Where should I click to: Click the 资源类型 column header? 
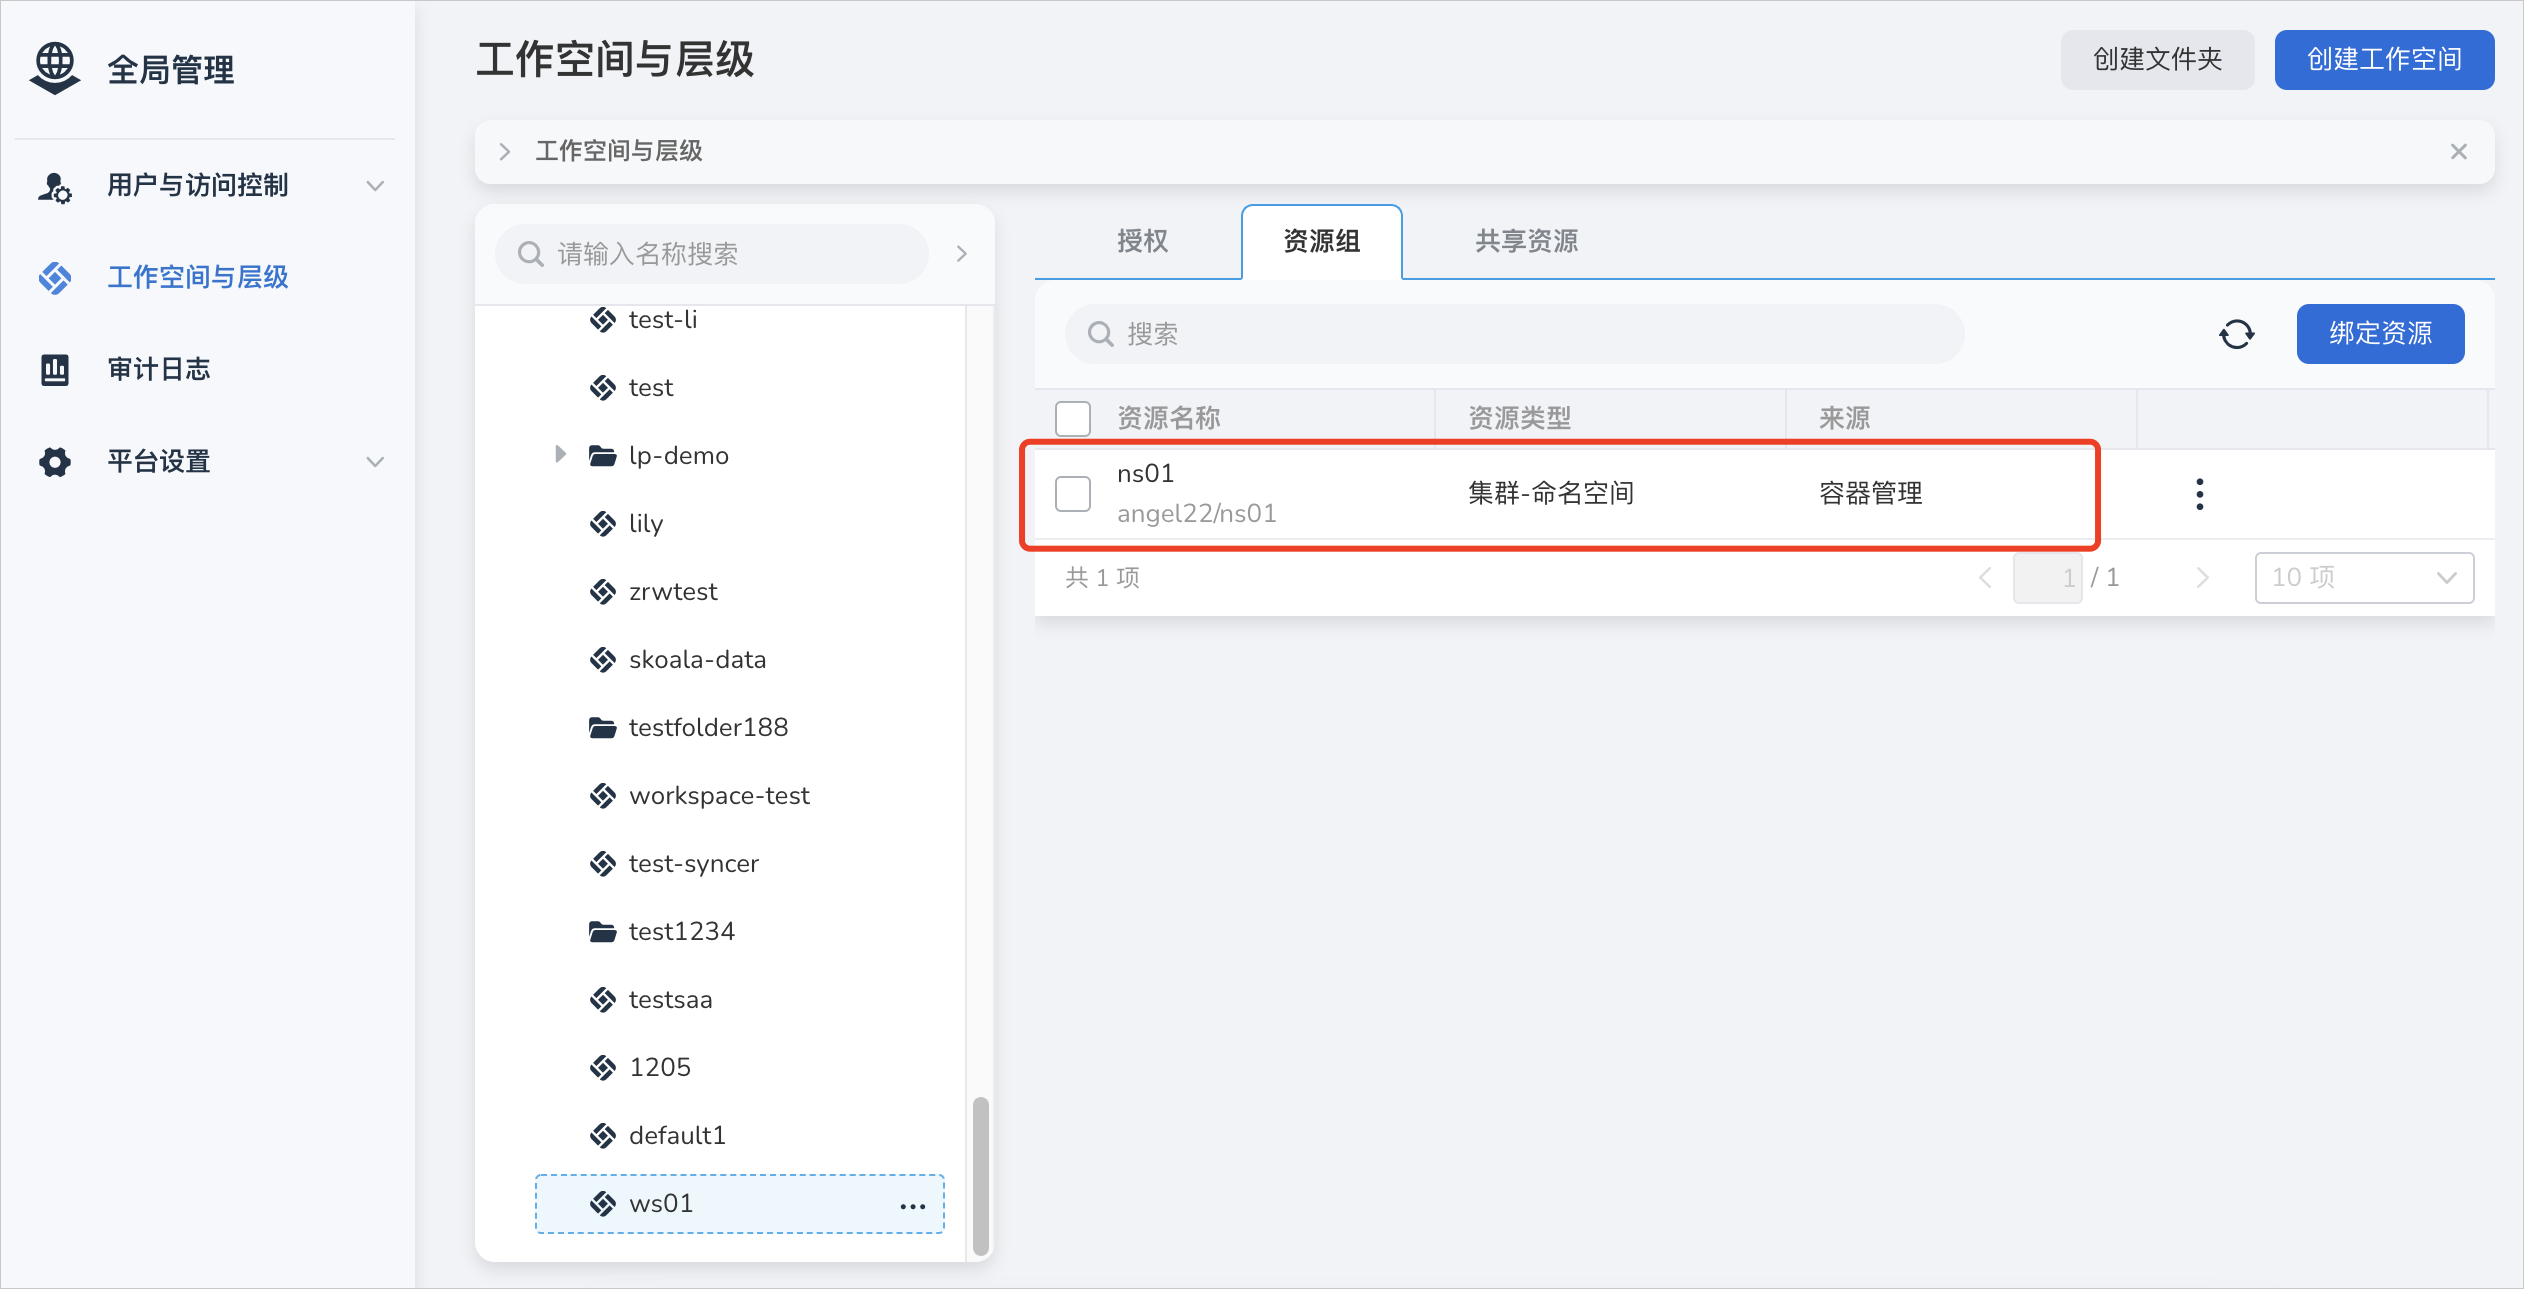[1519, 418]
